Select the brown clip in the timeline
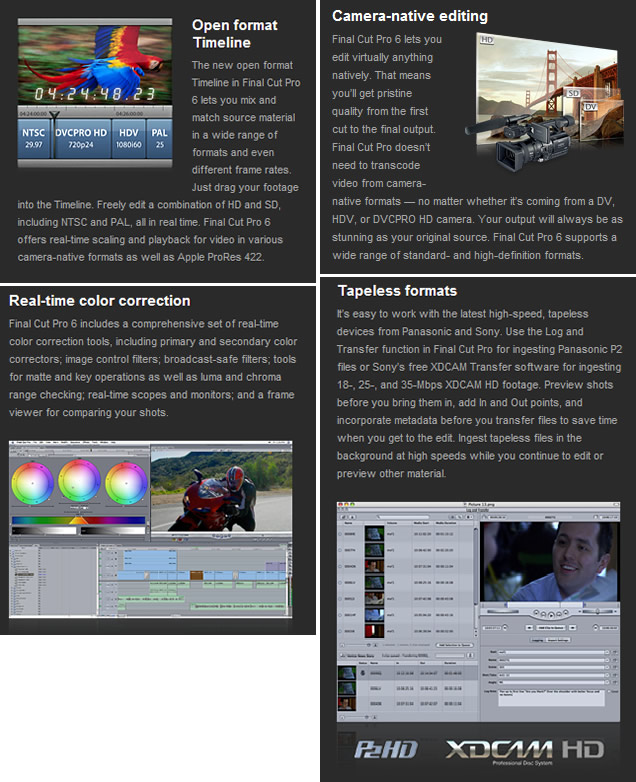Image resolution: width=636 pixels, height=782 pixels. [196, 576]
